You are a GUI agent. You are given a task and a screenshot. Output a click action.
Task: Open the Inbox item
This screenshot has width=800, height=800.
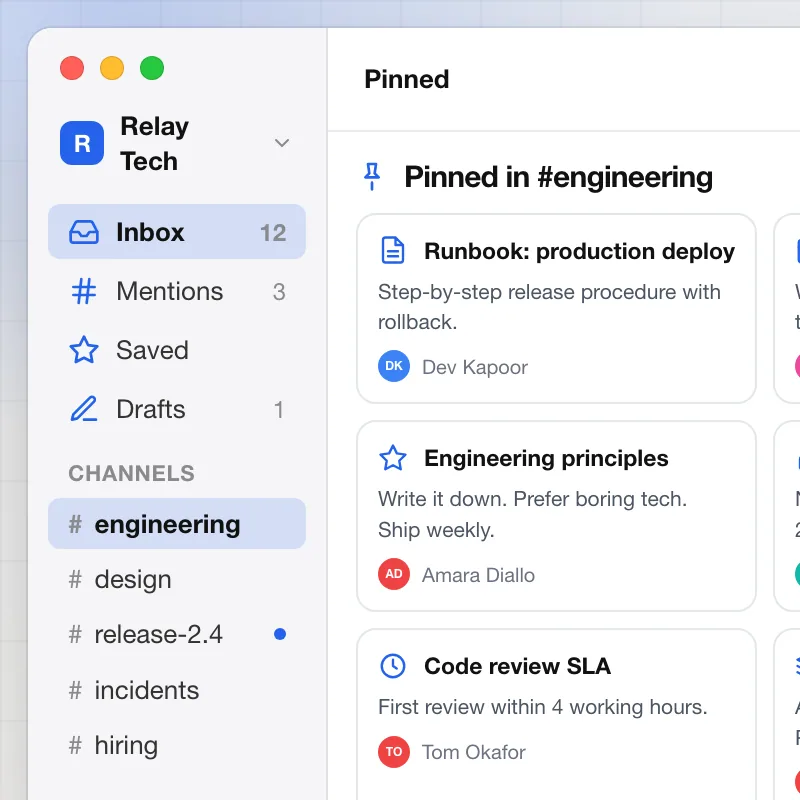click(x=177, y=232)
